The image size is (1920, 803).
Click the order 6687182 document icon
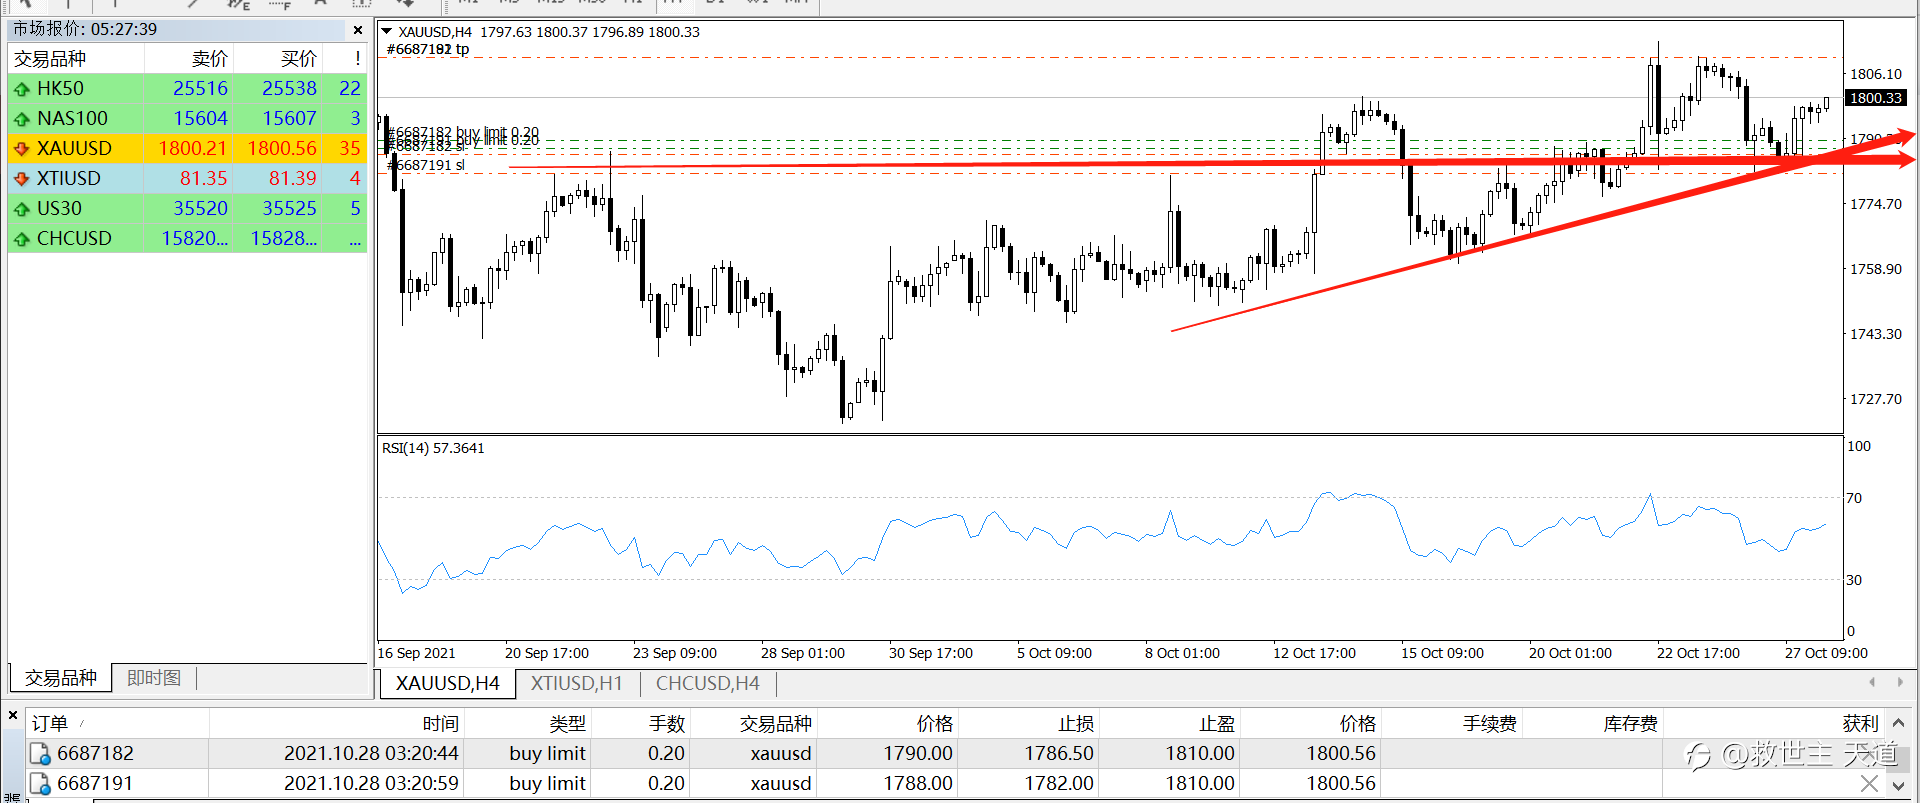[x=40, y=754]
